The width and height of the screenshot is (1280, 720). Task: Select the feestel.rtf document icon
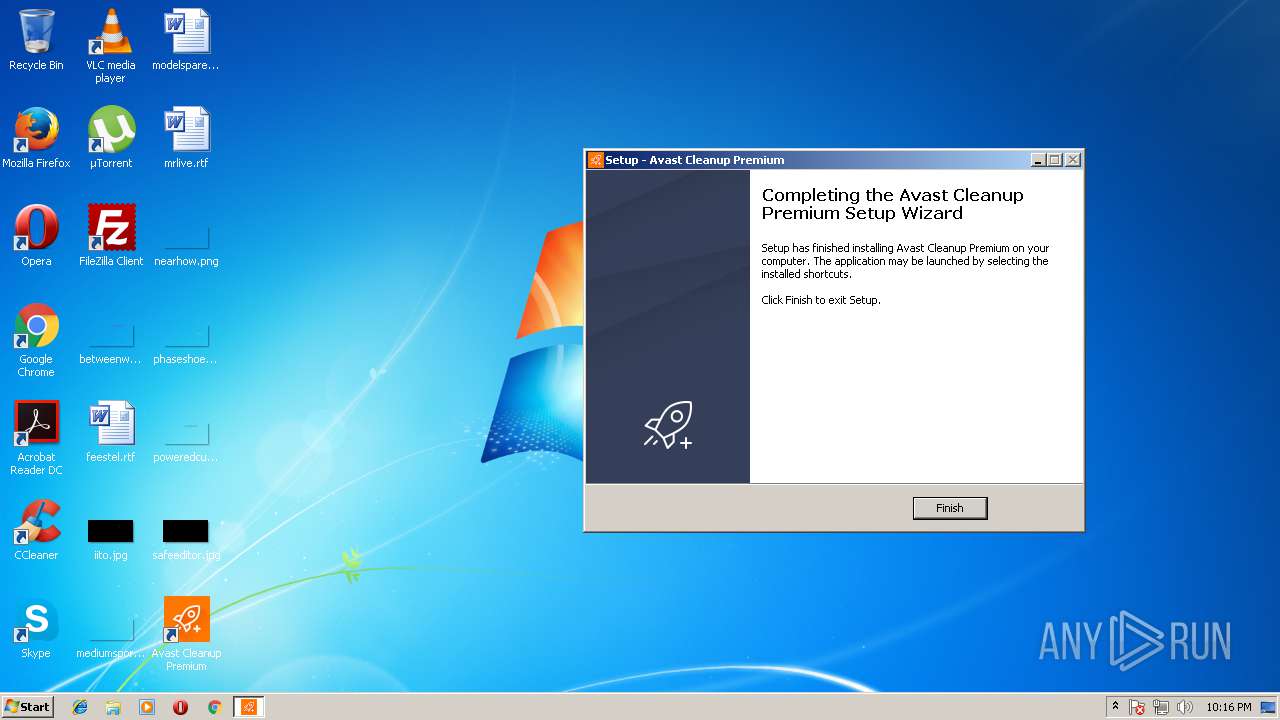[x=111, y=432]
